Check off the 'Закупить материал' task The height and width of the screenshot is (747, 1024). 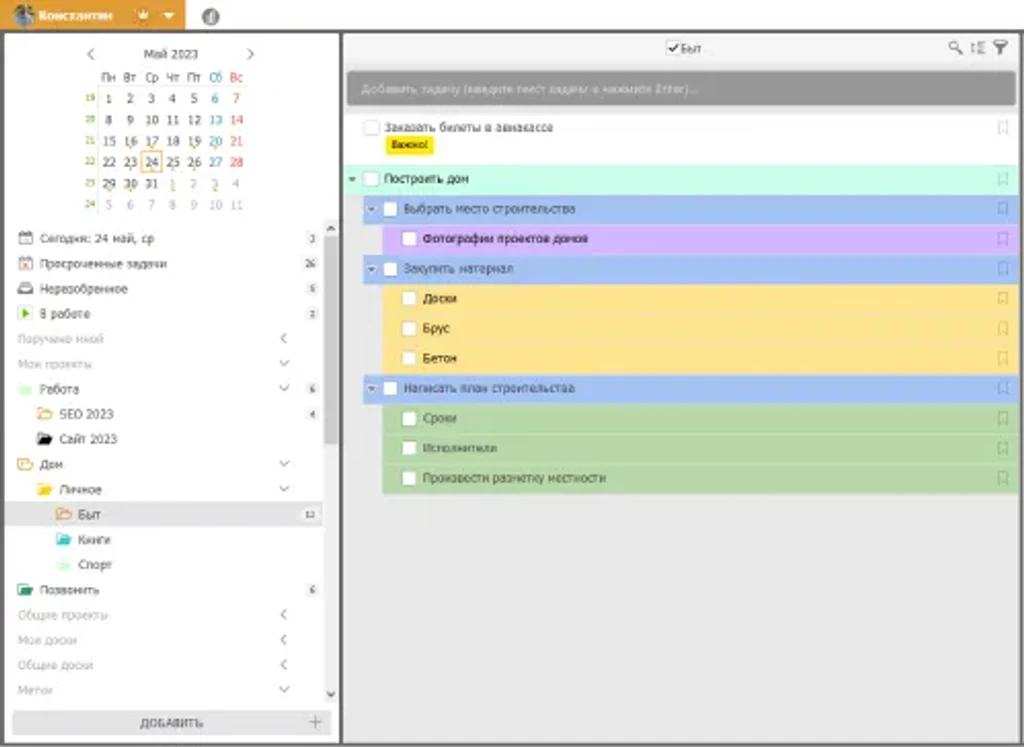390,268
